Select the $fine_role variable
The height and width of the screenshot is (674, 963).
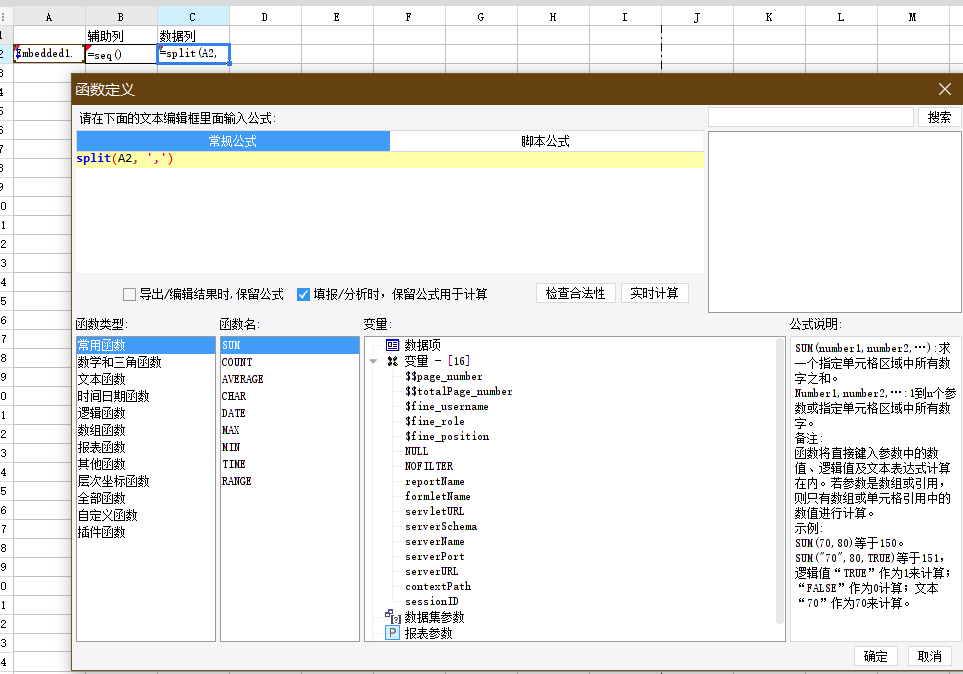435,421
